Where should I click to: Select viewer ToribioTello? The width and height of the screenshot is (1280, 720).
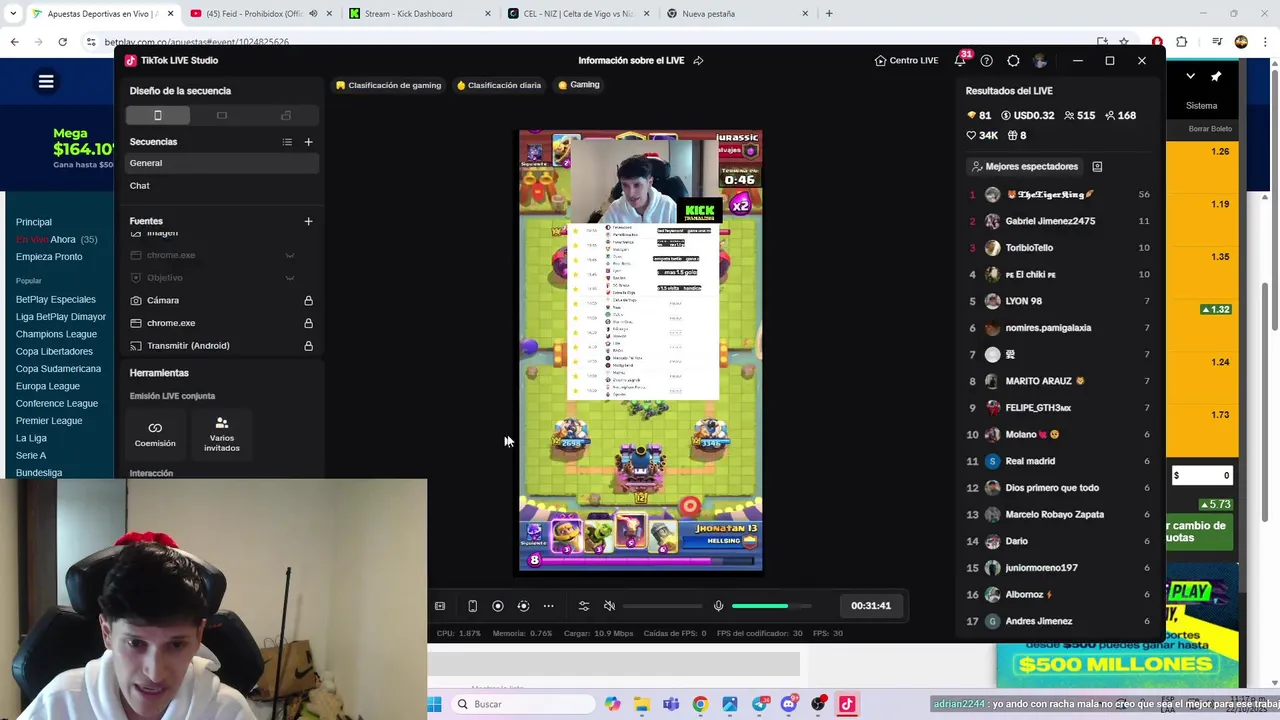(1058, 248)
